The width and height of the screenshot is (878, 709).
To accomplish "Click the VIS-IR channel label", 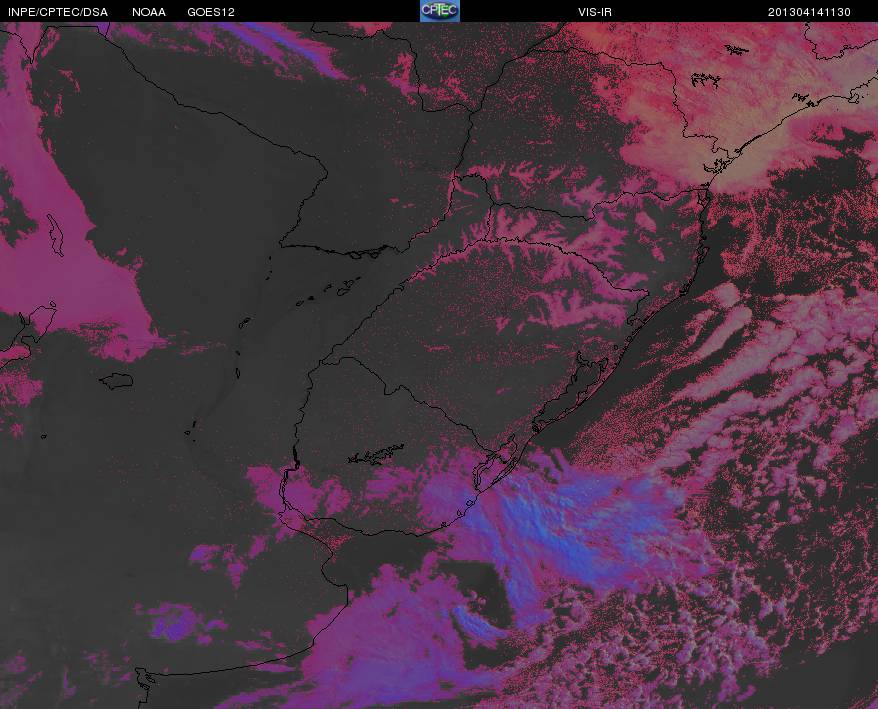I will (x=595, y=12).
